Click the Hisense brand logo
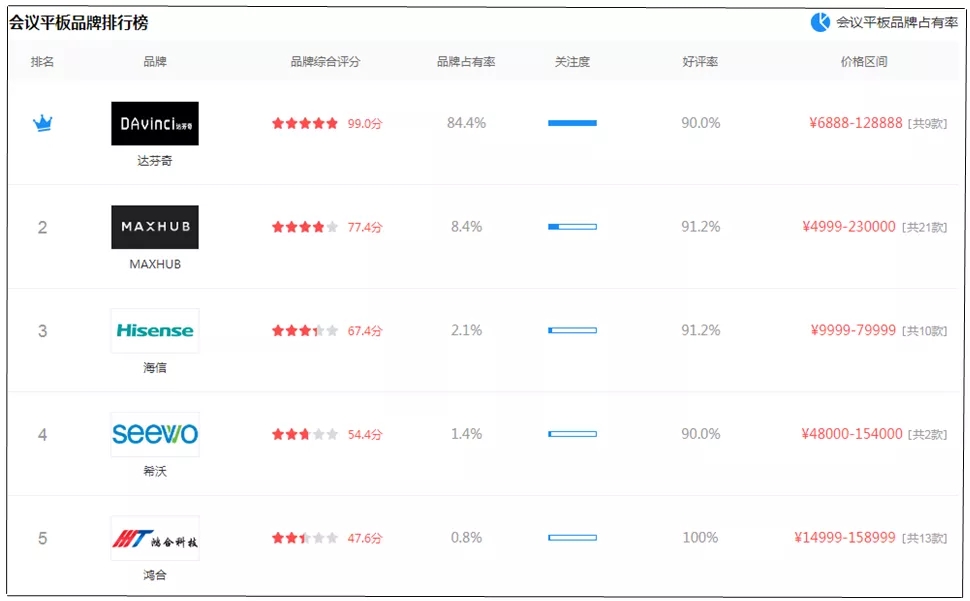This screenshot has height=601, width=970. [x=155, y=330]
